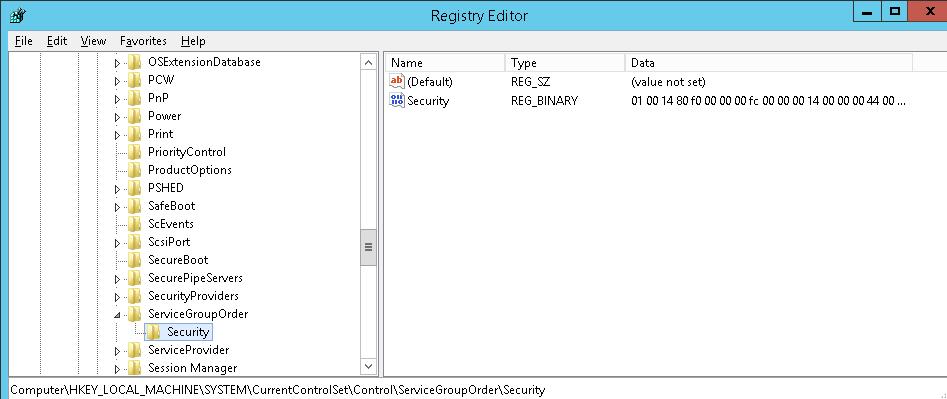Click the binary data '01 00 14 80...' cell
Viewport: 947px width, 399px height.
pos(768,101)
